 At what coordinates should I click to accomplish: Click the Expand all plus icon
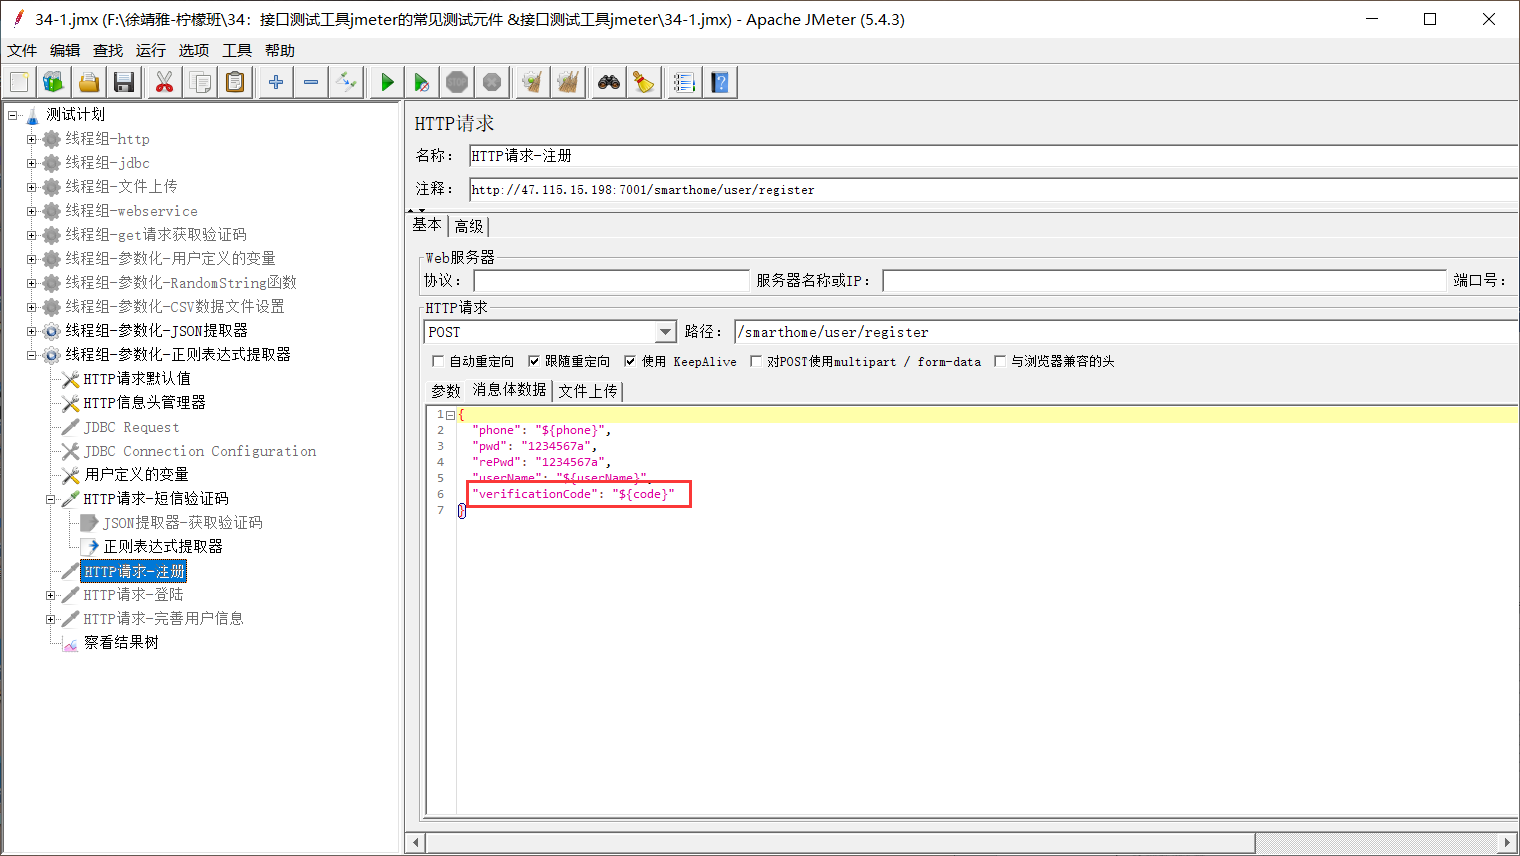(276, 82)
